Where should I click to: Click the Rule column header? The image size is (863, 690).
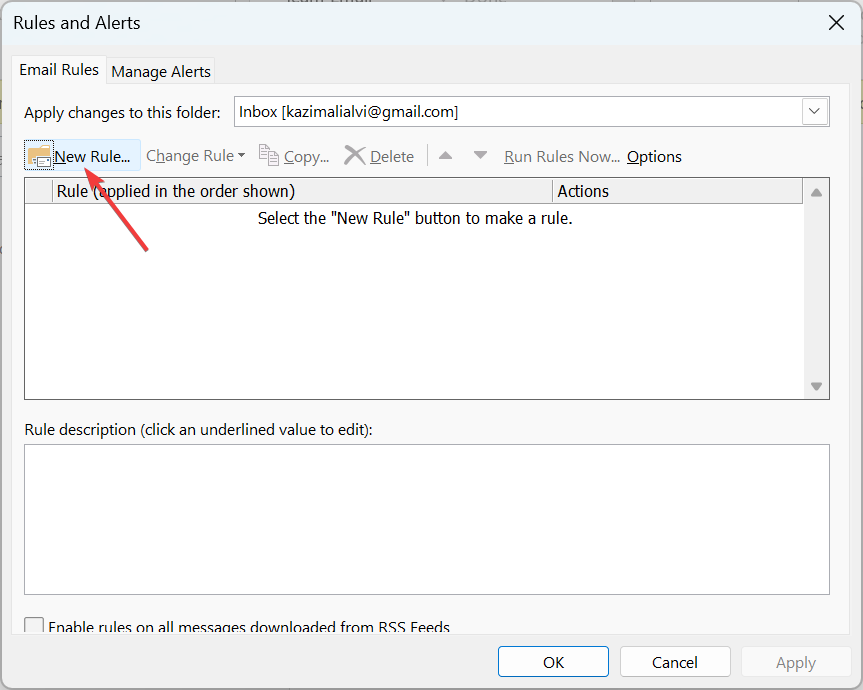coord(300,191)
